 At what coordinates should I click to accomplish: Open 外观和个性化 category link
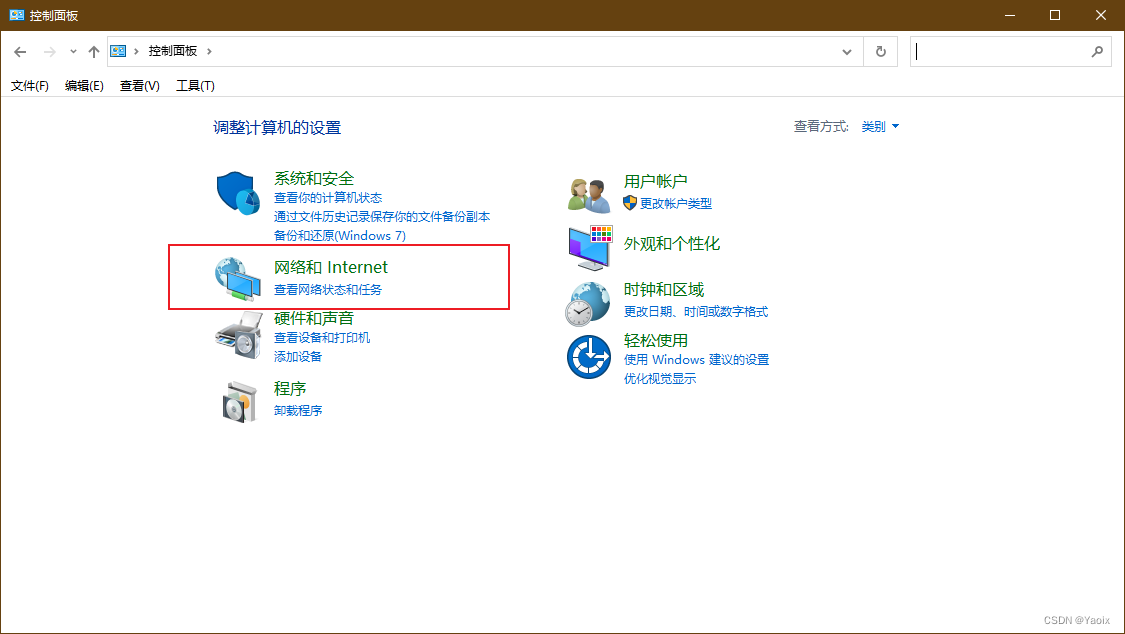pos(672,244)
